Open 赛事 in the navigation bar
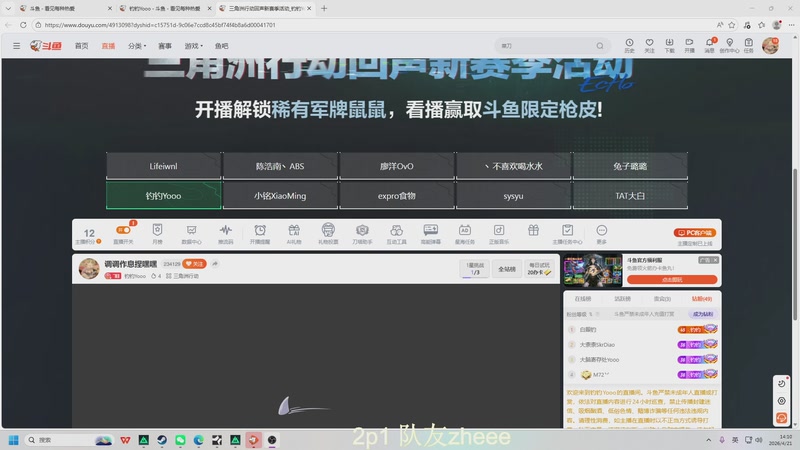This screenshot has height=450, width=800. click(x=165, y=46)
